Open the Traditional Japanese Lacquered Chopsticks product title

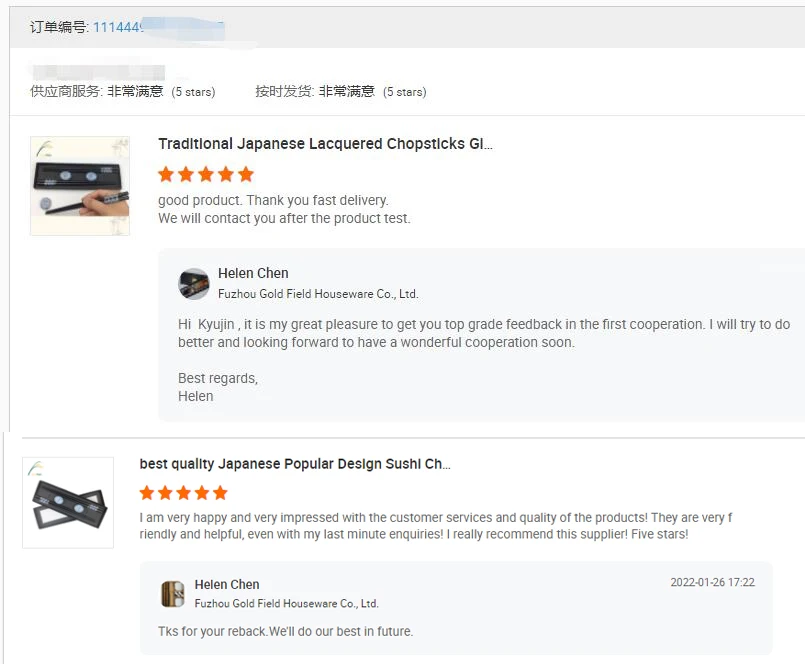tap(325, 144)
